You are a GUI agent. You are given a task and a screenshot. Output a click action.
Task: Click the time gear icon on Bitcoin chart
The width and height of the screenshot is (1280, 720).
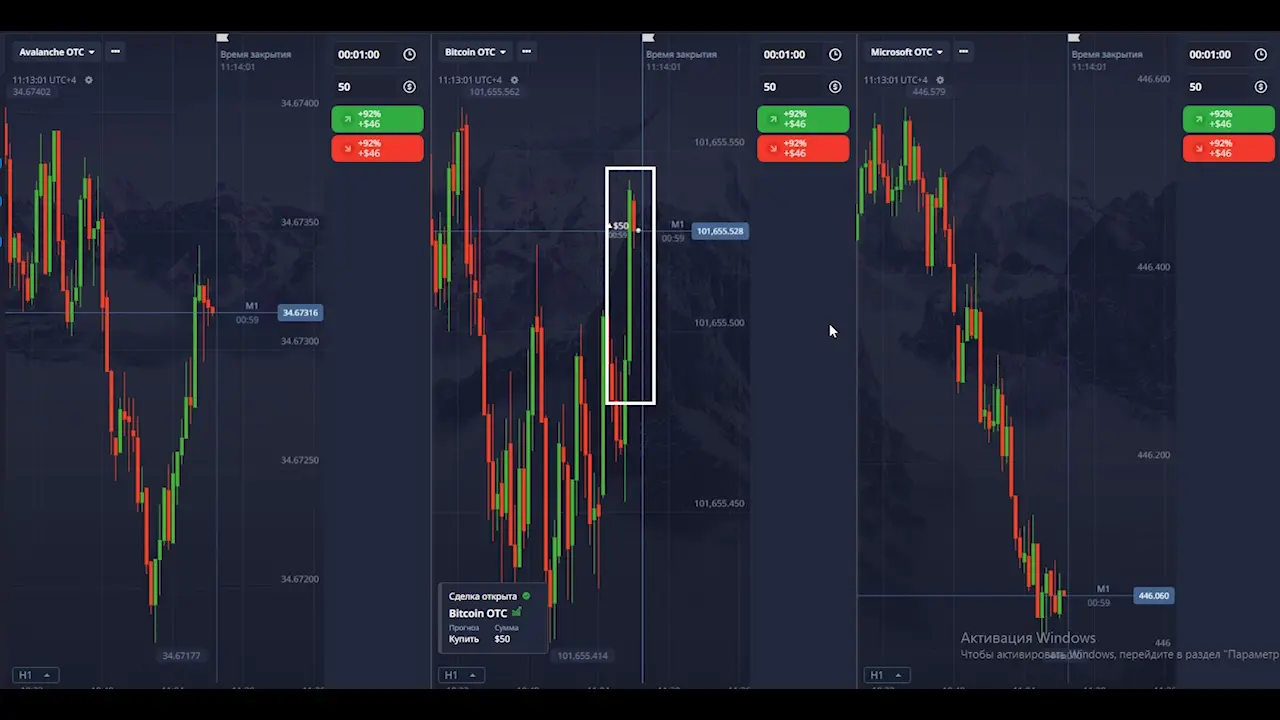point(514,80)
